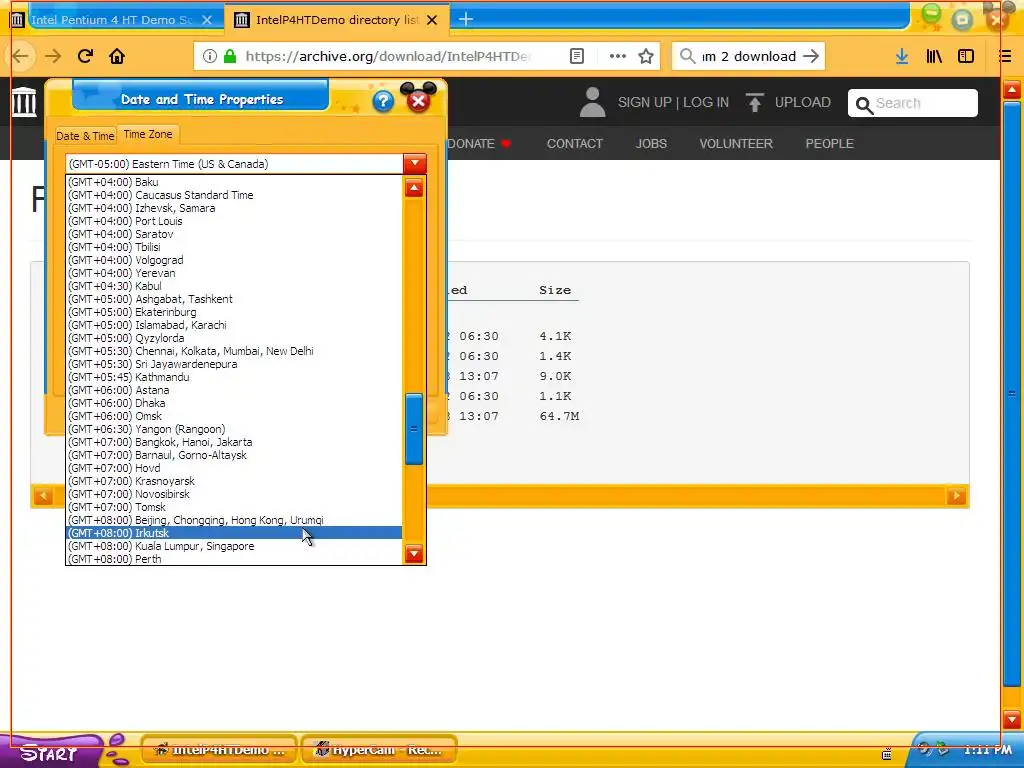Open the START menu

51,752
